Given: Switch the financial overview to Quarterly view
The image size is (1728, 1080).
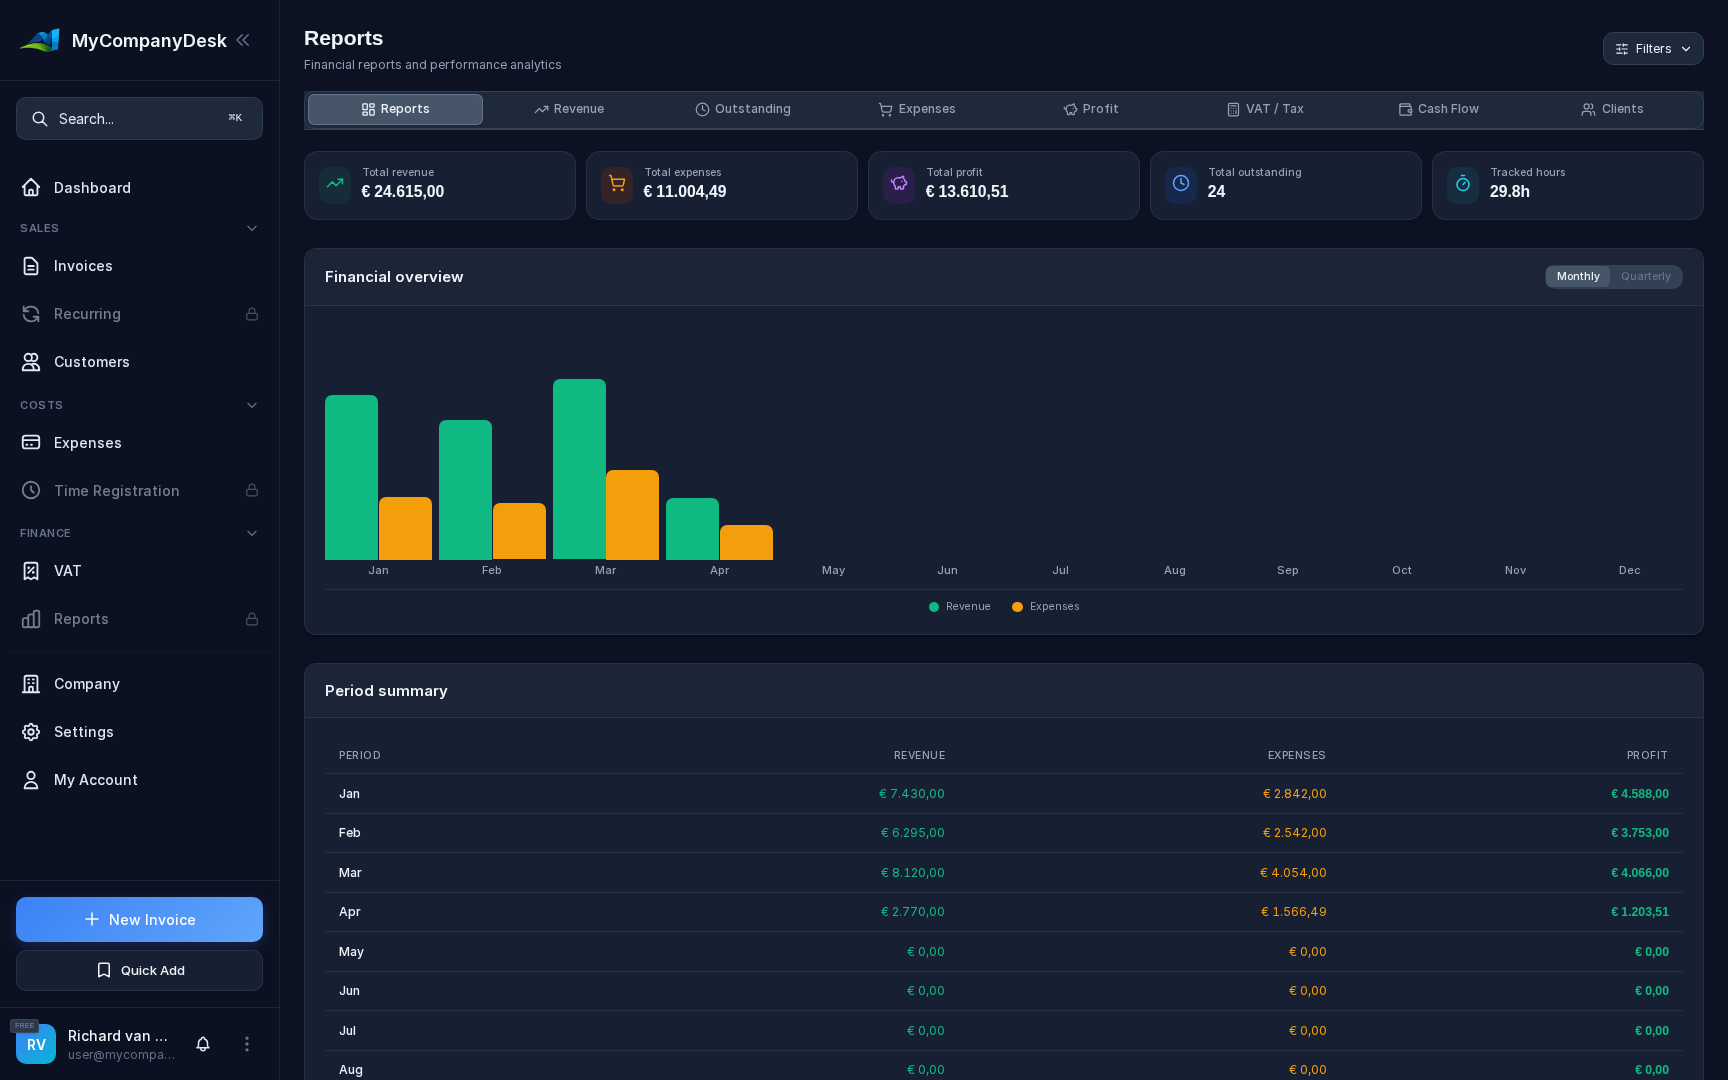Looking at the screenshot, I should pos(1646,276).
